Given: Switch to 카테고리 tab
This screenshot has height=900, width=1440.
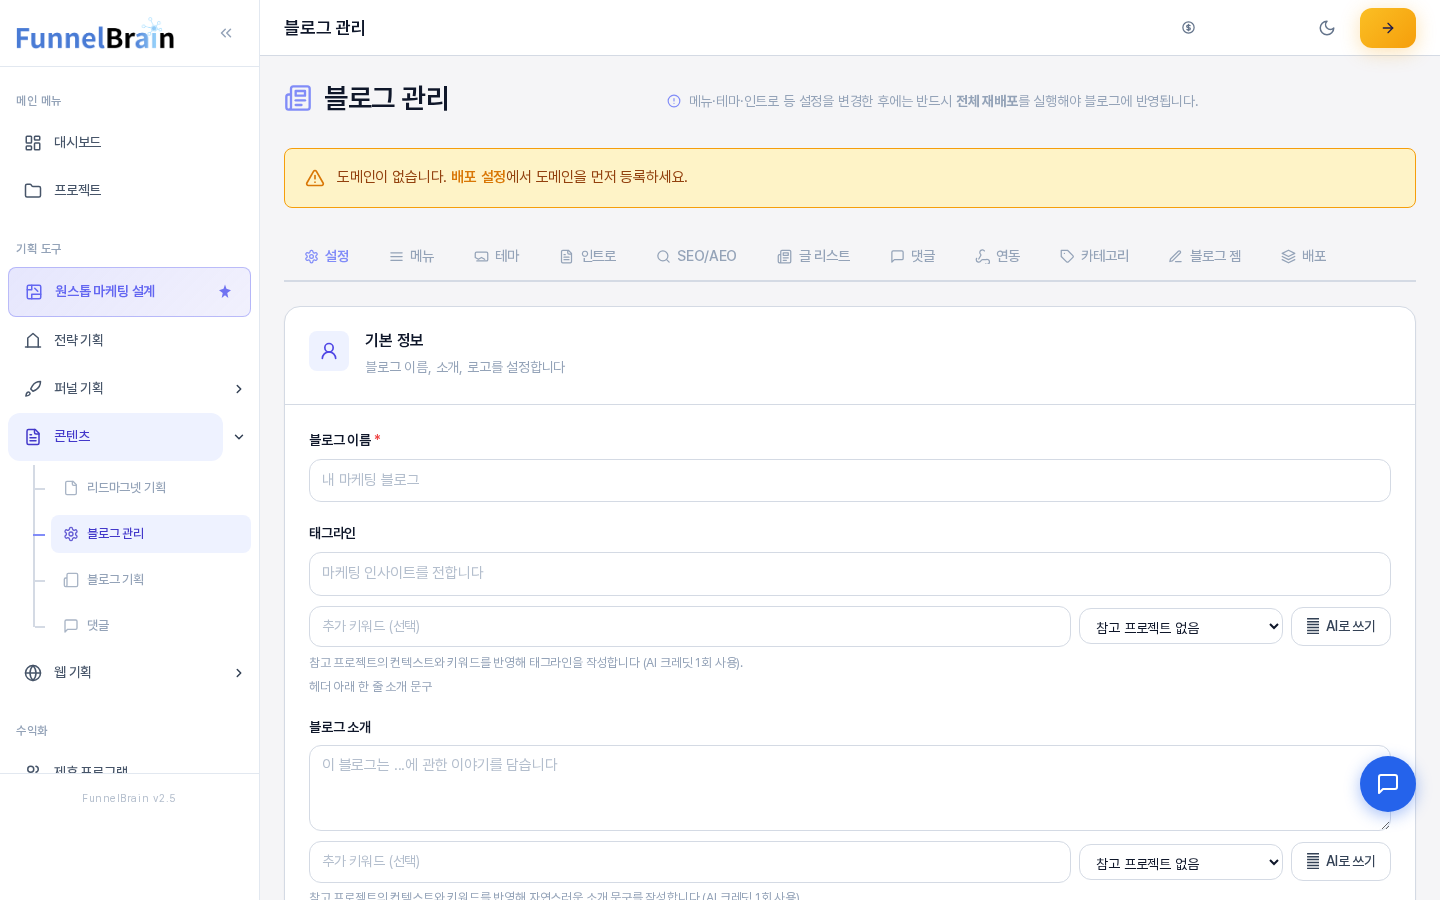Looking at the screenshot, I should (x=1095, y=256).
